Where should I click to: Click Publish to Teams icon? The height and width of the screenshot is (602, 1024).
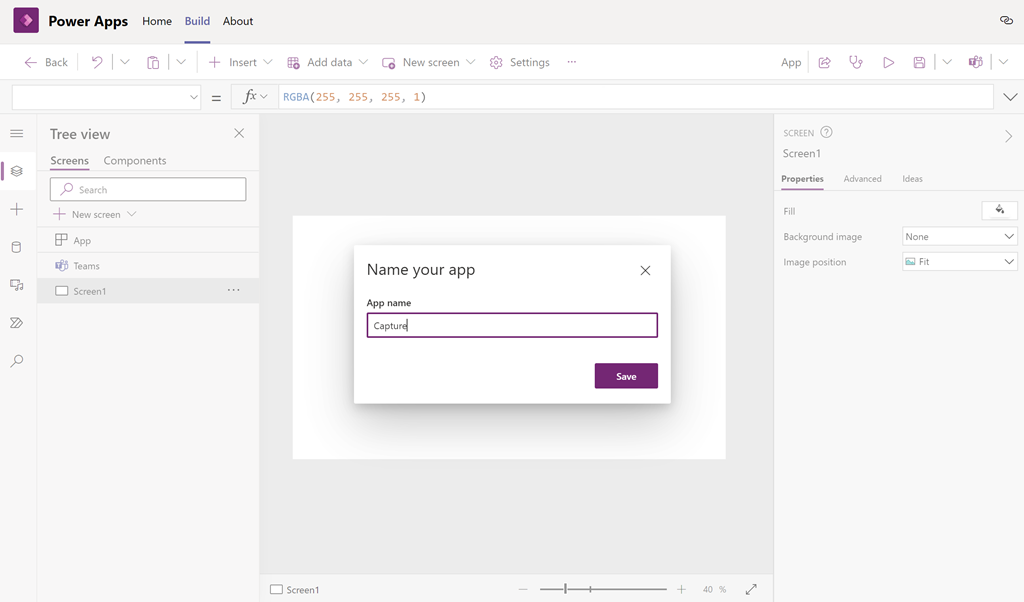(975, 62)
